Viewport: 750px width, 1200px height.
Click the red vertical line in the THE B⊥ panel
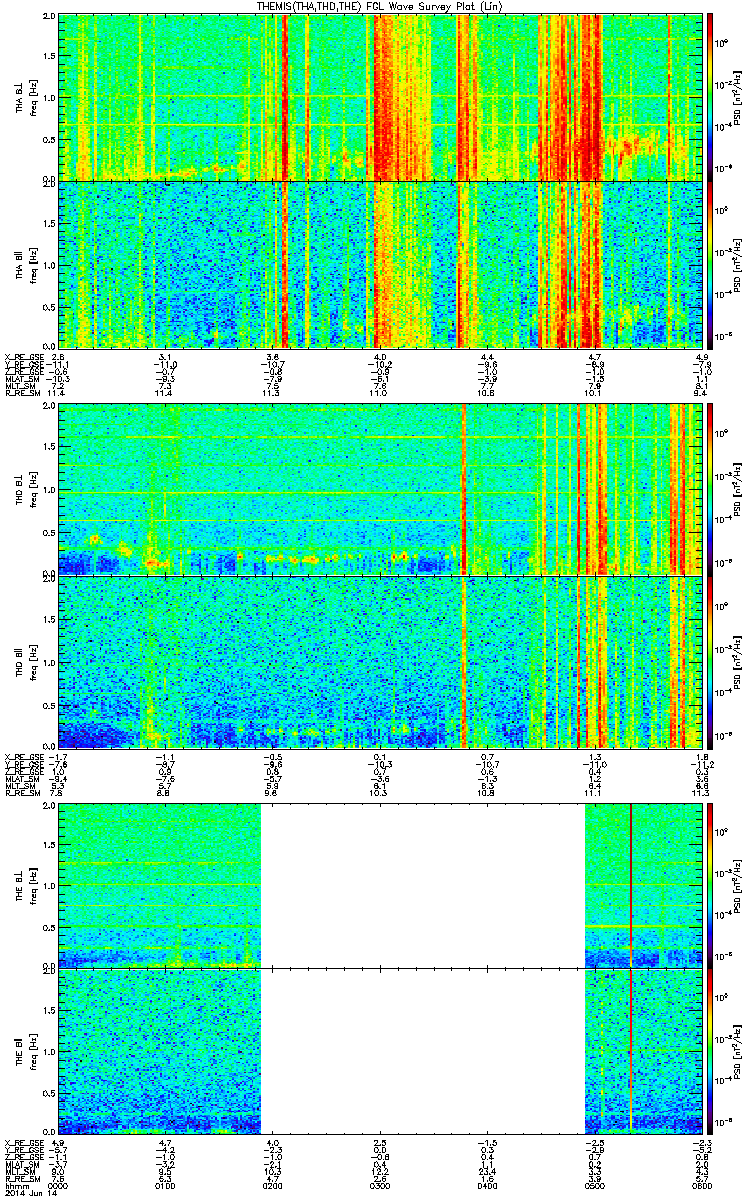(x=631, y=885)
